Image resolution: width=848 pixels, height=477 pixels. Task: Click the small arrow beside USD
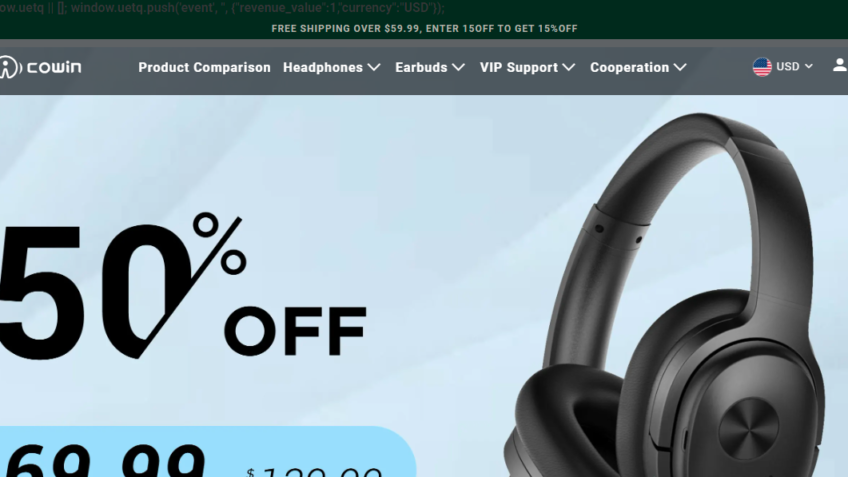[809, 66]
